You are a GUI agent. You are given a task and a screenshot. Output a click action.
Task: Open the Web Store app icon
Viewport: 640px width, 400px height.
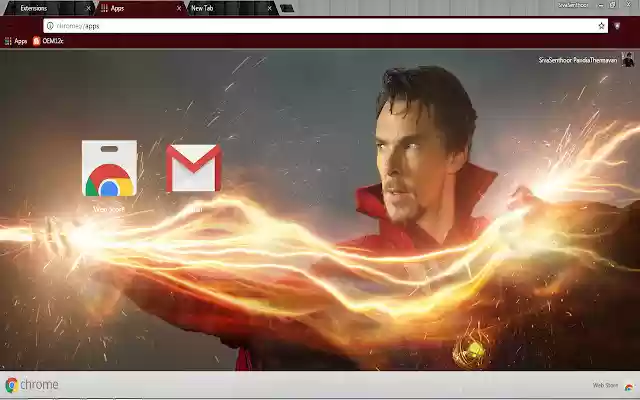coord(109,168)
